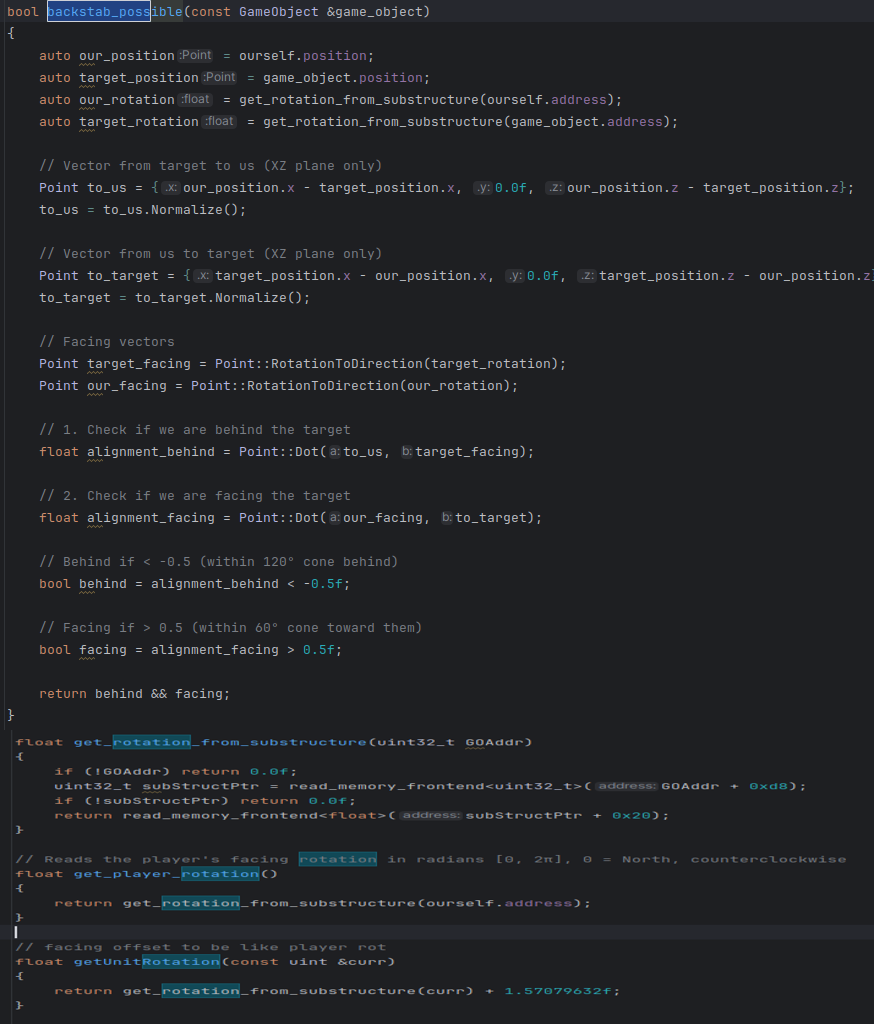This screenshot has width=874, height=1024.
Task: Click the line 'to_us = to_us.Normalize();'
Action: click(142, 210)
